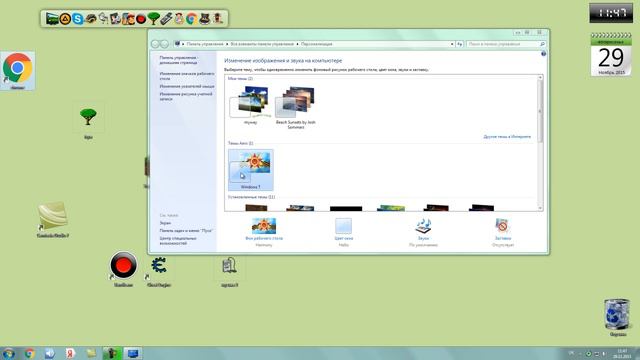Open 'Панель управления - домашняя страница' link
640x360 pixels.
click(x=178, y=60)
